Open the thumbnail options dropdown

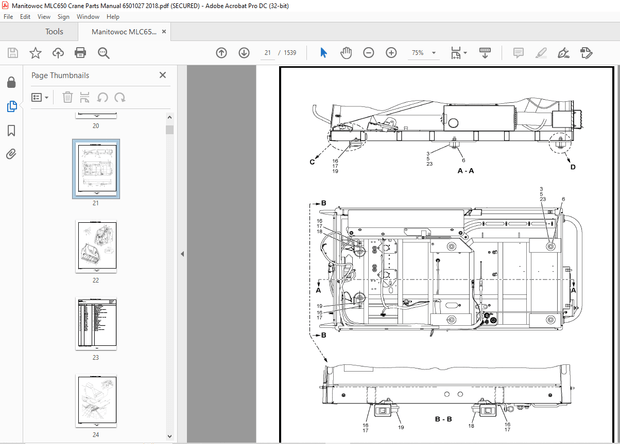click(40, 97)
